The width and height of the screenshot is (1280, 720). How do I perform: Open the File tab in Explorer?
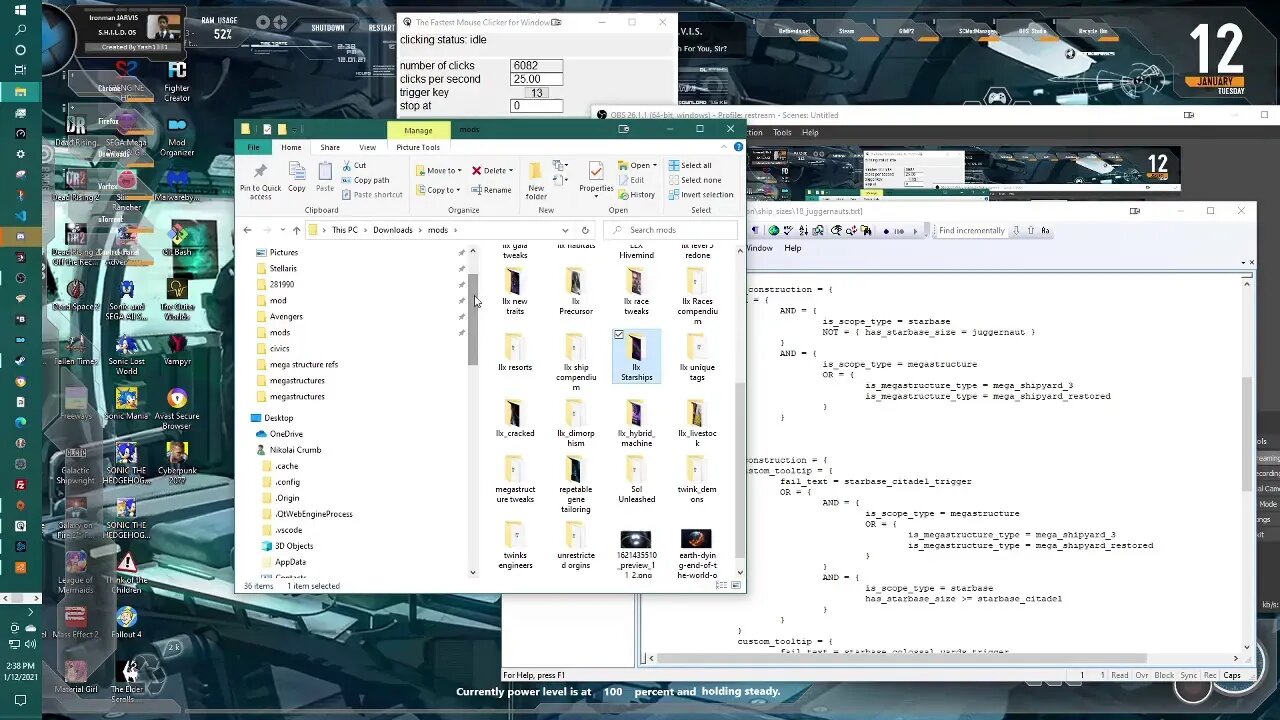tap(254, 147)
